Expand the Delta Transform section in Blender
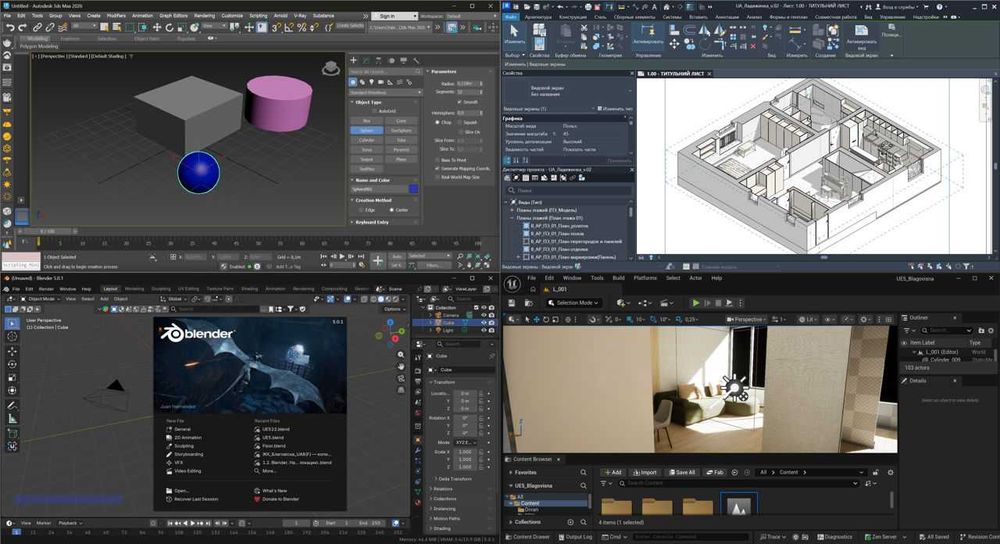This screenshot has width=1000, height=544. click(x=455, y=478)
